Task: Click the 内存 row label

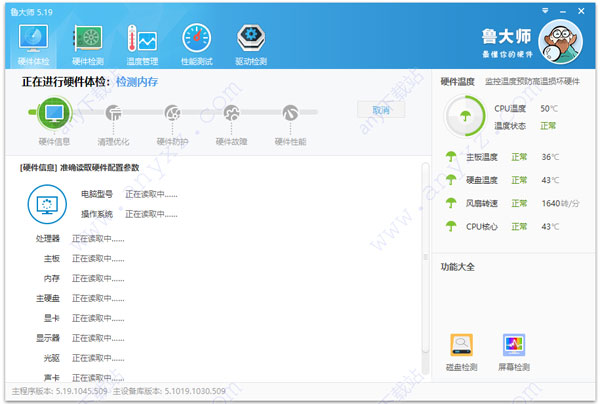Action: point(52,279)
